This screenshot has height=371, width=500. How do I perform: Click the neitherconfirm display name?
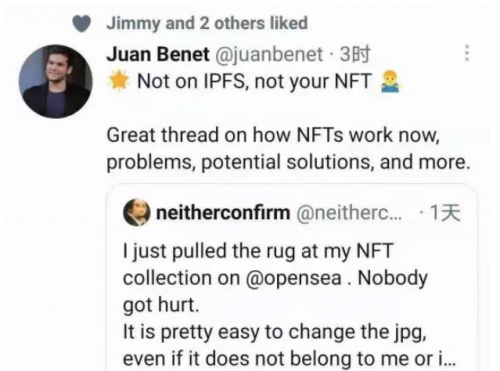point(223,213)
